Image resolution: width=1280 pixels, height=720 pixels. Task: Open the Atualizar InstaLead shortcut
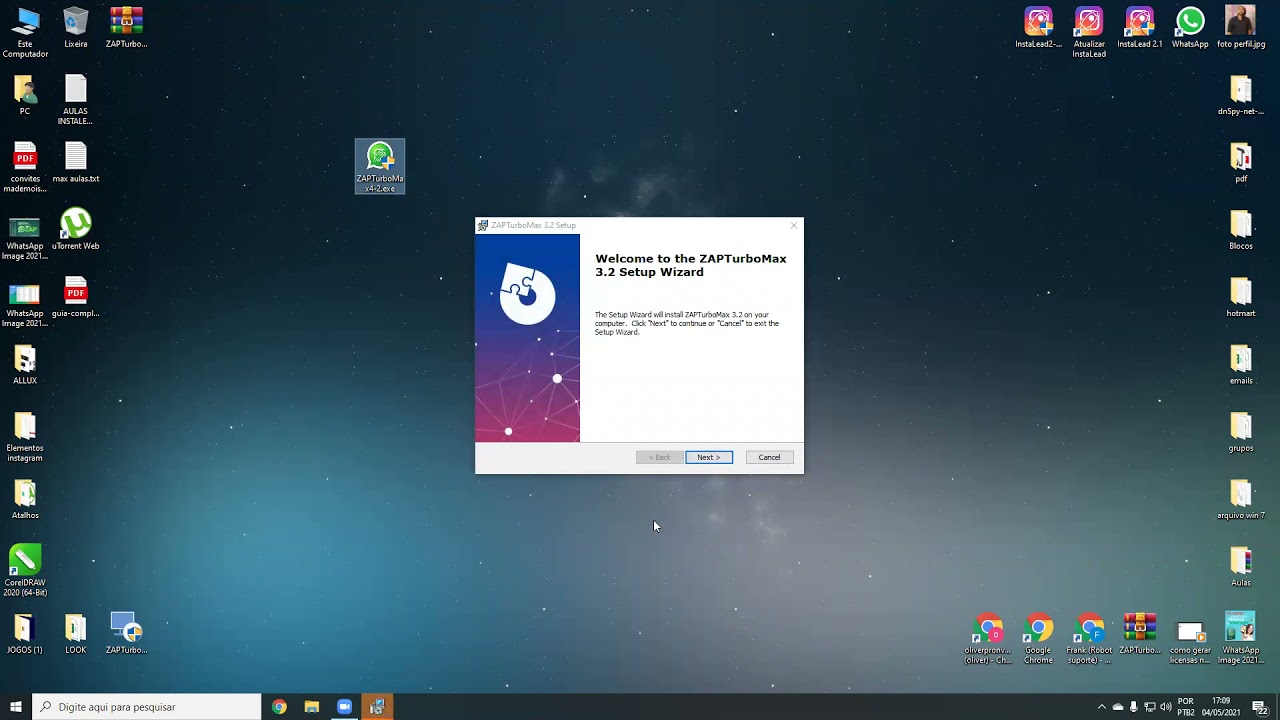point(1089,32)
